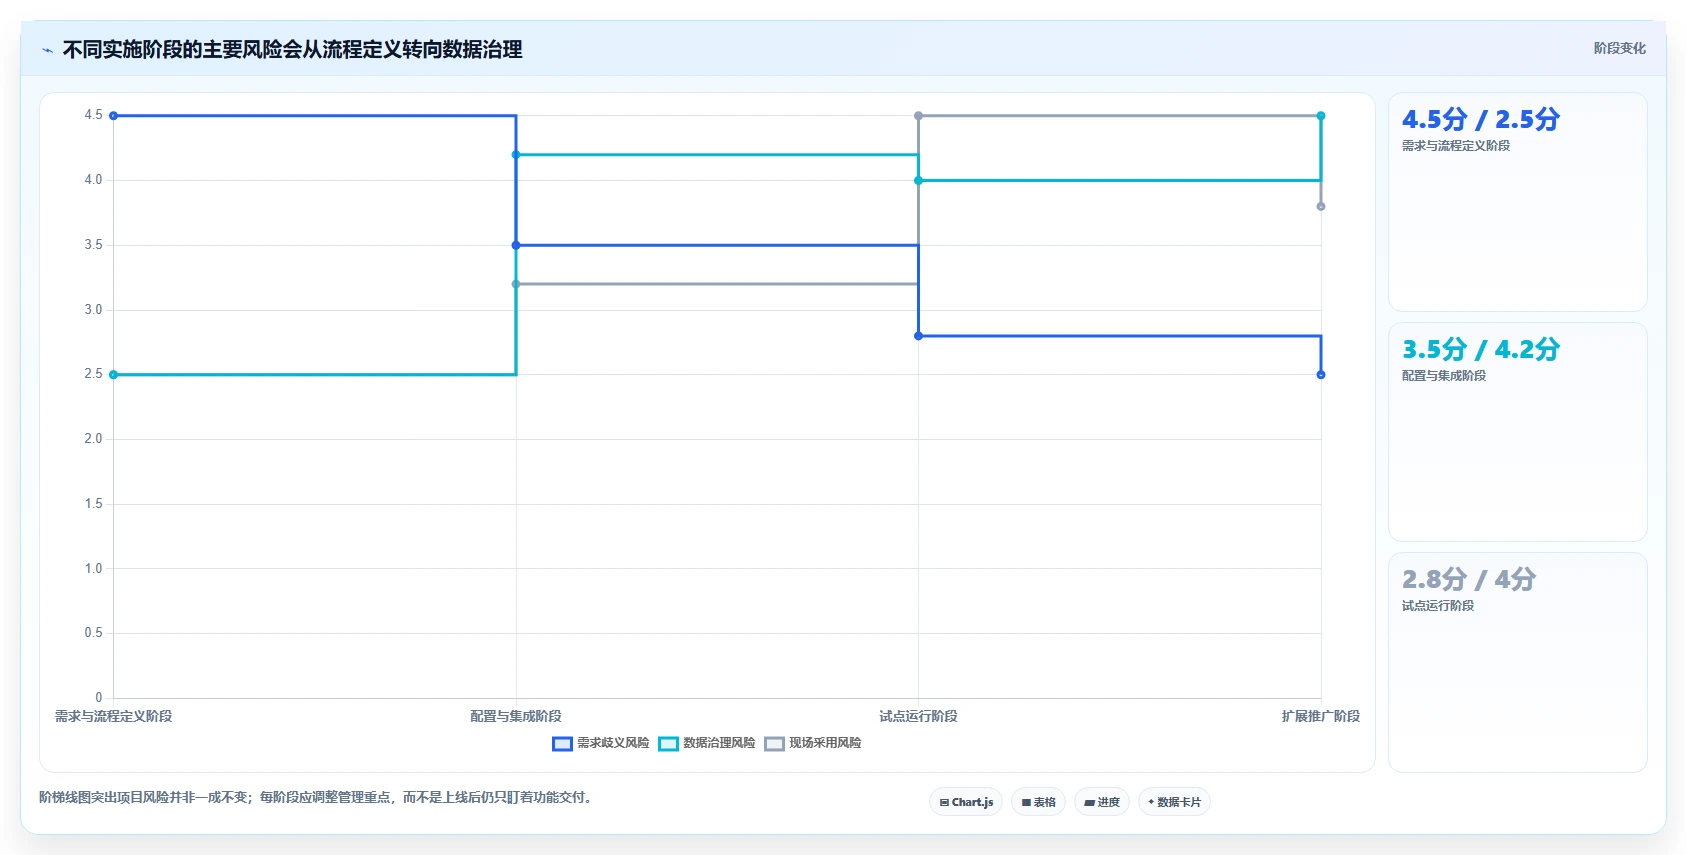Click the teal 4.0 point at 试点运行阶段
The image size is (1687, 855).
click(x=918, y=180)
